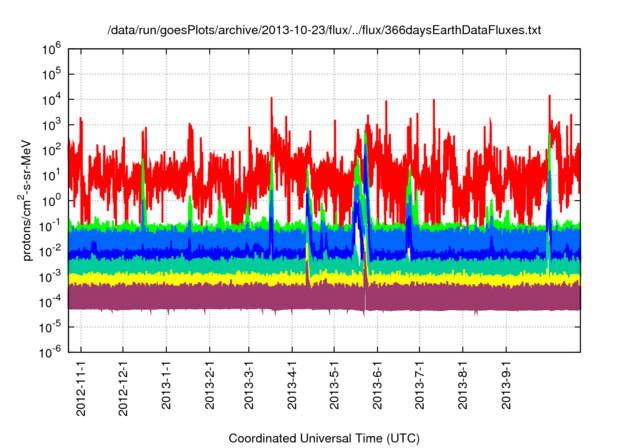Click the 2012-11-1 date label
This screenshot has height=448, width=640.
click(x=81, y=388)
